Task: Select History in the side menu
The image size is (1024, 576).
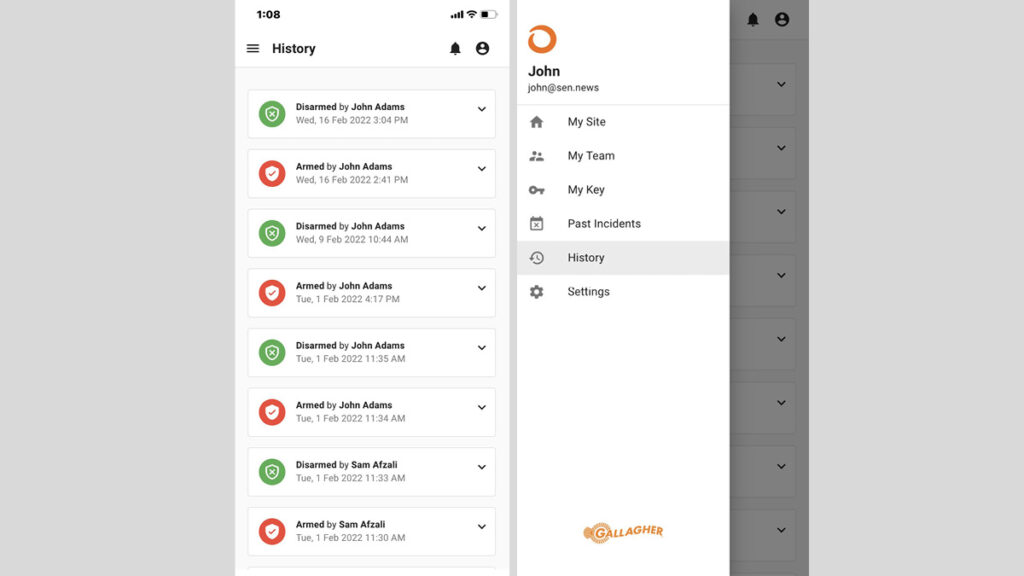Action: (586, 258)
